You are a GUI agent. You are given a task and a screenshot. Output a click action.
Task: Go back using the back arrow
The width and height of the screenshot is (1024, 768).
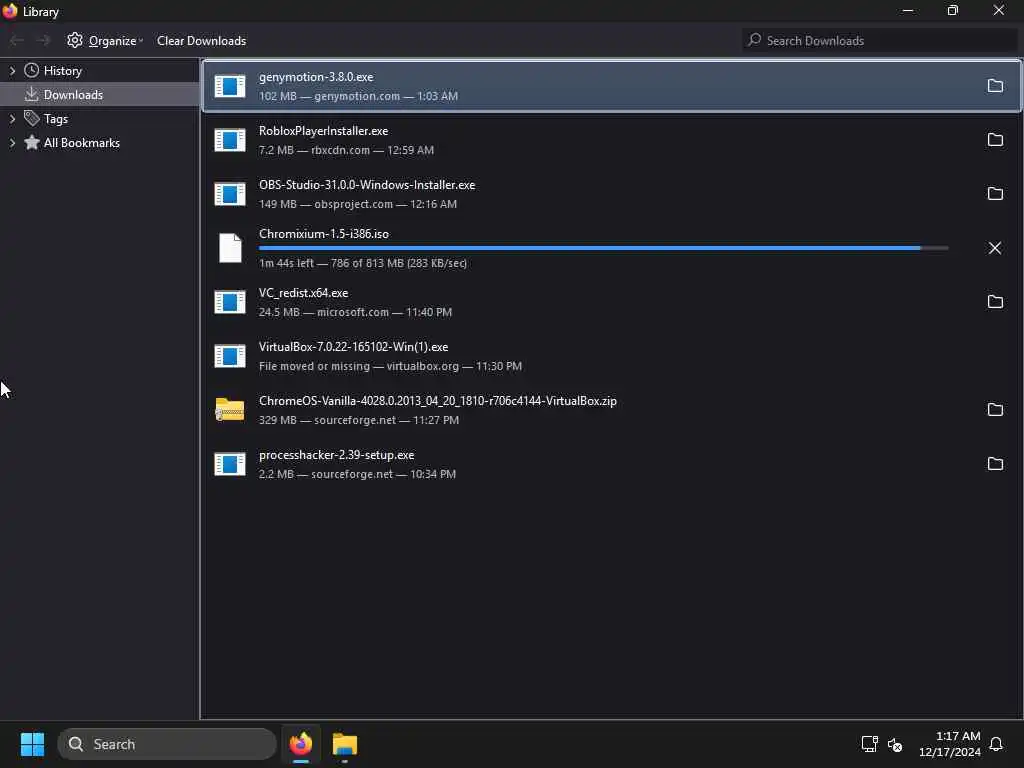coord(17,40)
